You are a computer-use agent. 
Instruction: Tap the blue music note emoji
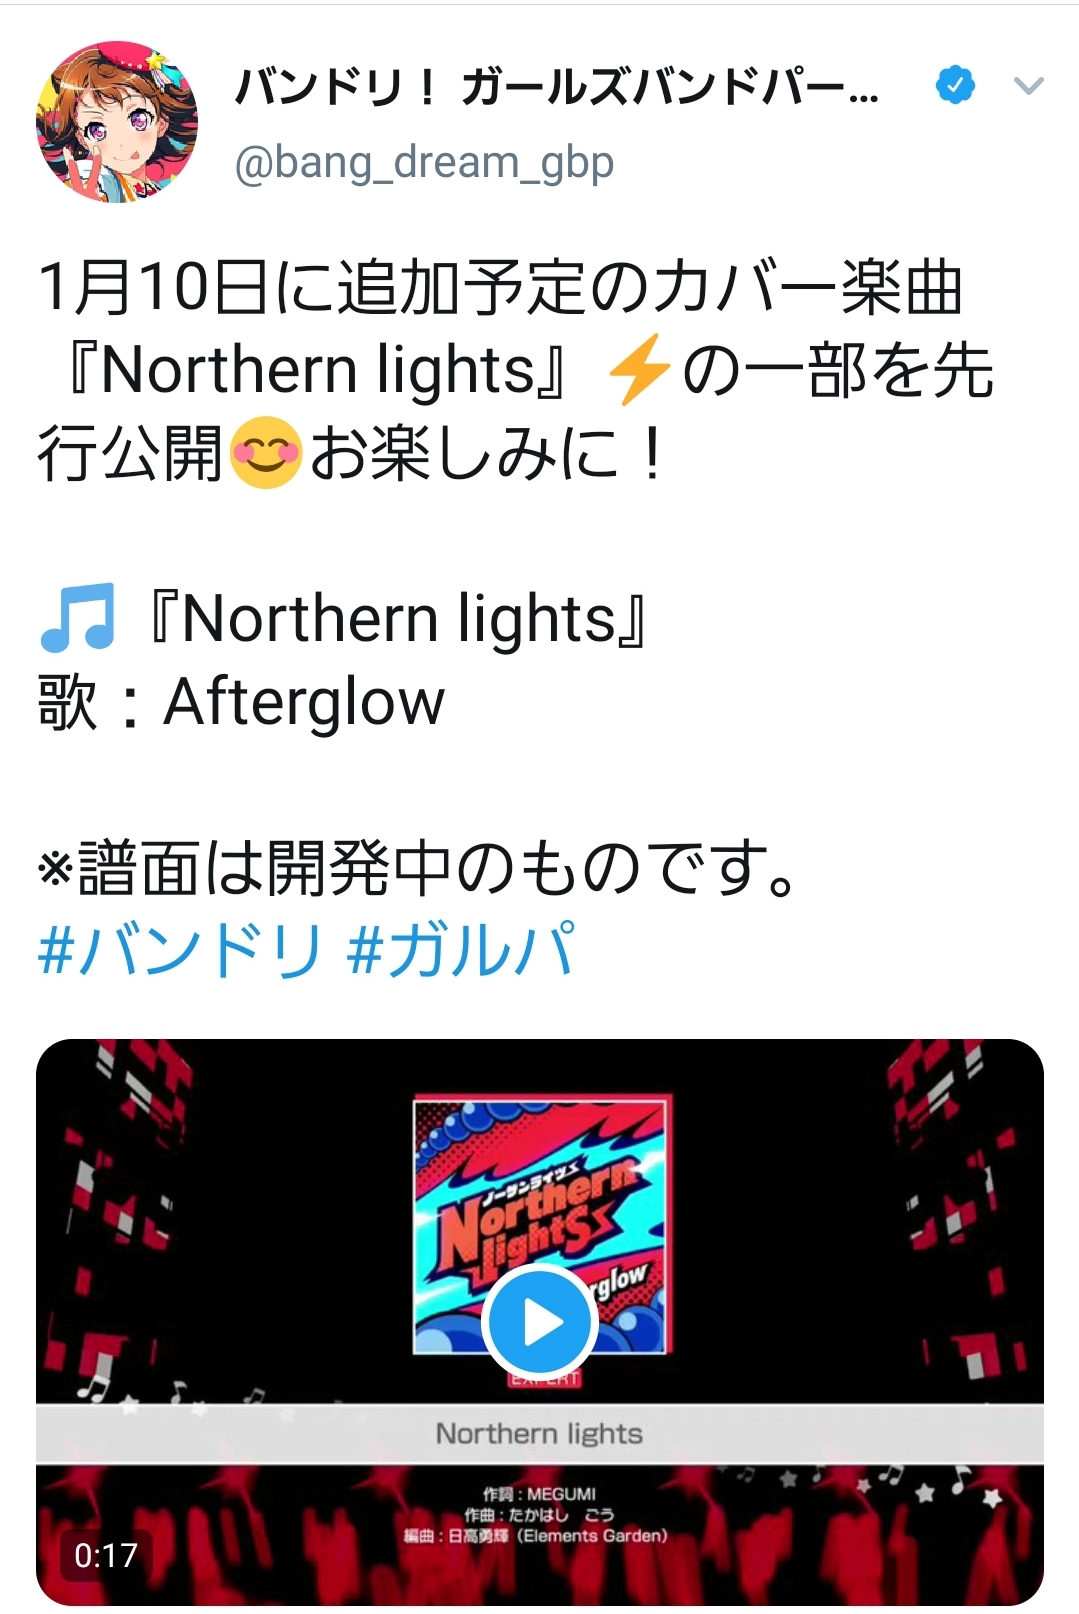[77, 618]
